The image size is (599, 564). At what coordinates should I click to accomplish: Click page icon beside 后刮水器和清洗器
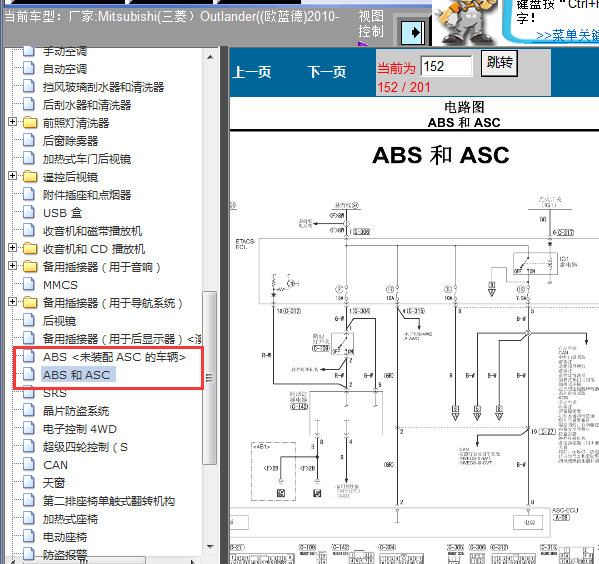29,104
